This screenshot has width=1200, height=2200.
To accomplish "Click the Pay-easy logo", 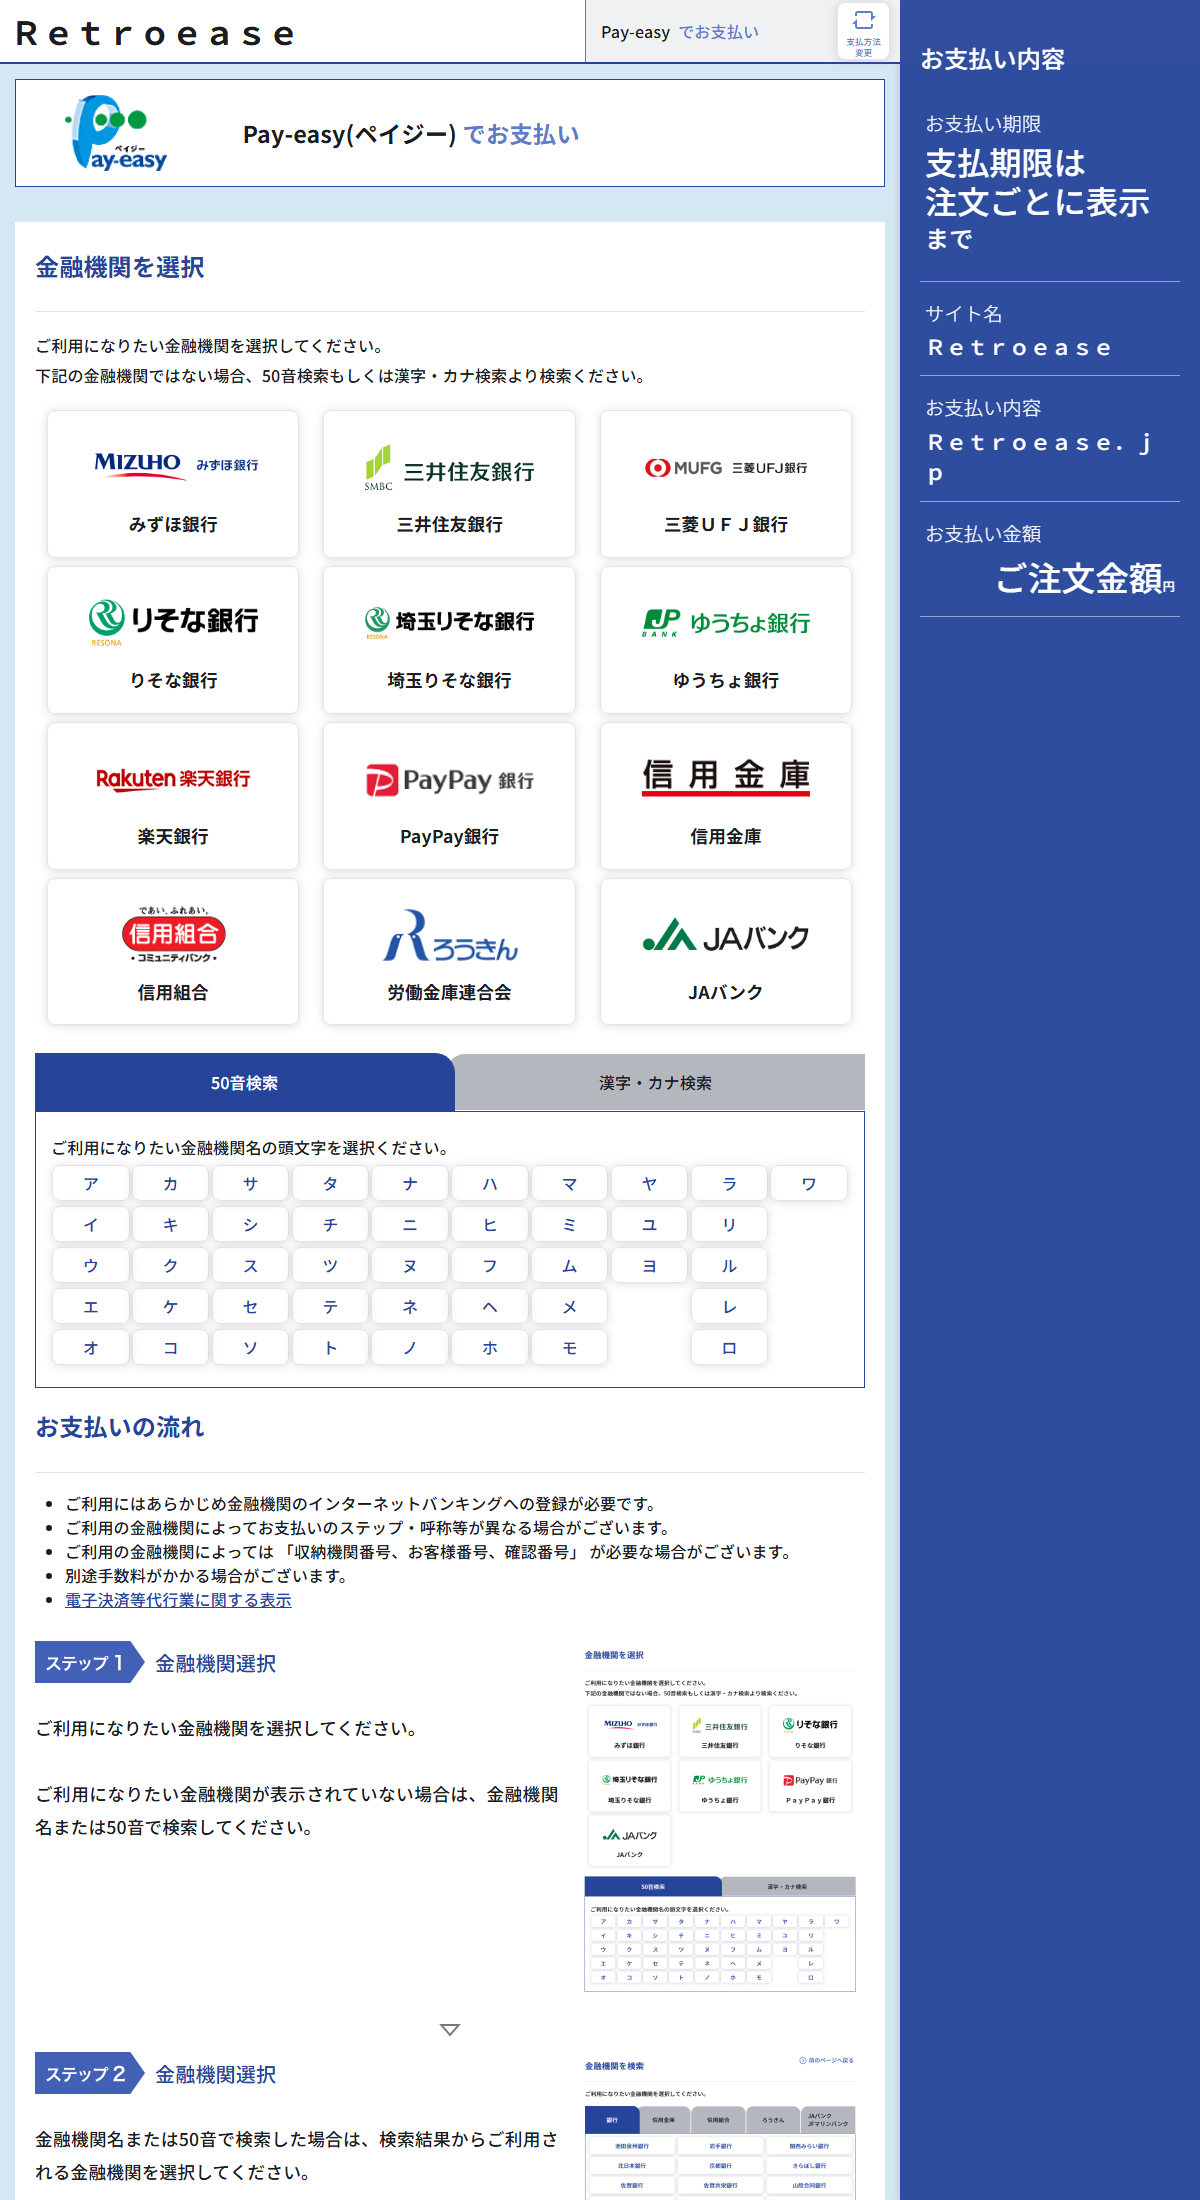I will tap(118, 133).
